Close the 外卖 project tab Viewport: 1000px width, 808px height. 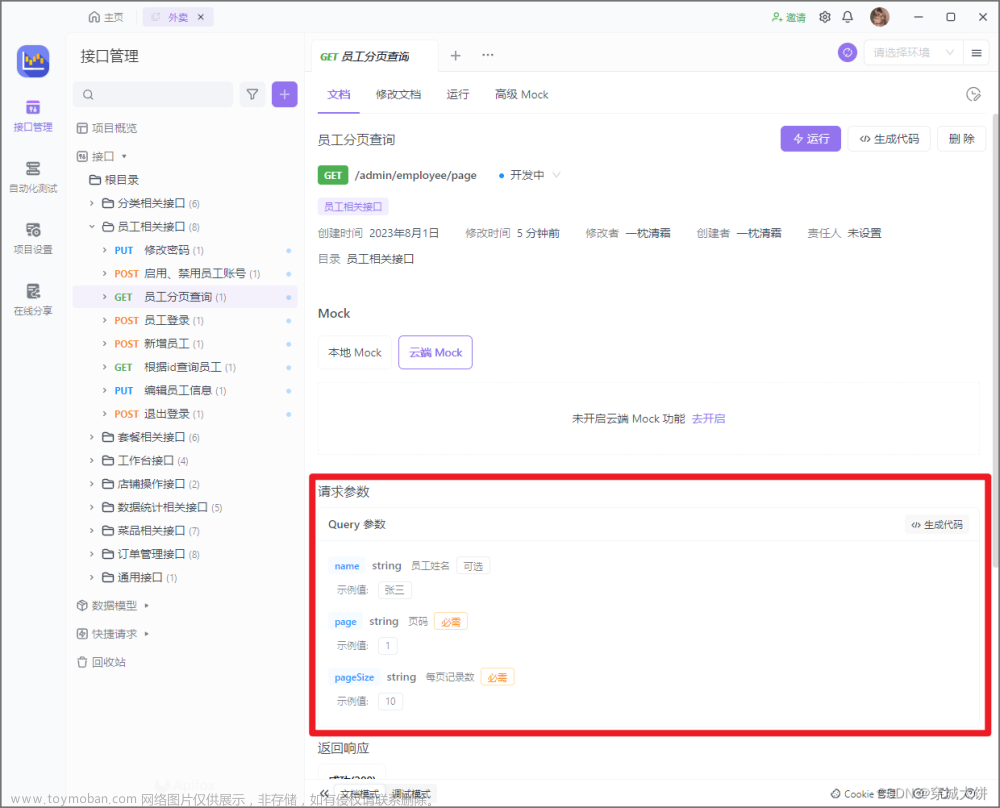point(201,17)
